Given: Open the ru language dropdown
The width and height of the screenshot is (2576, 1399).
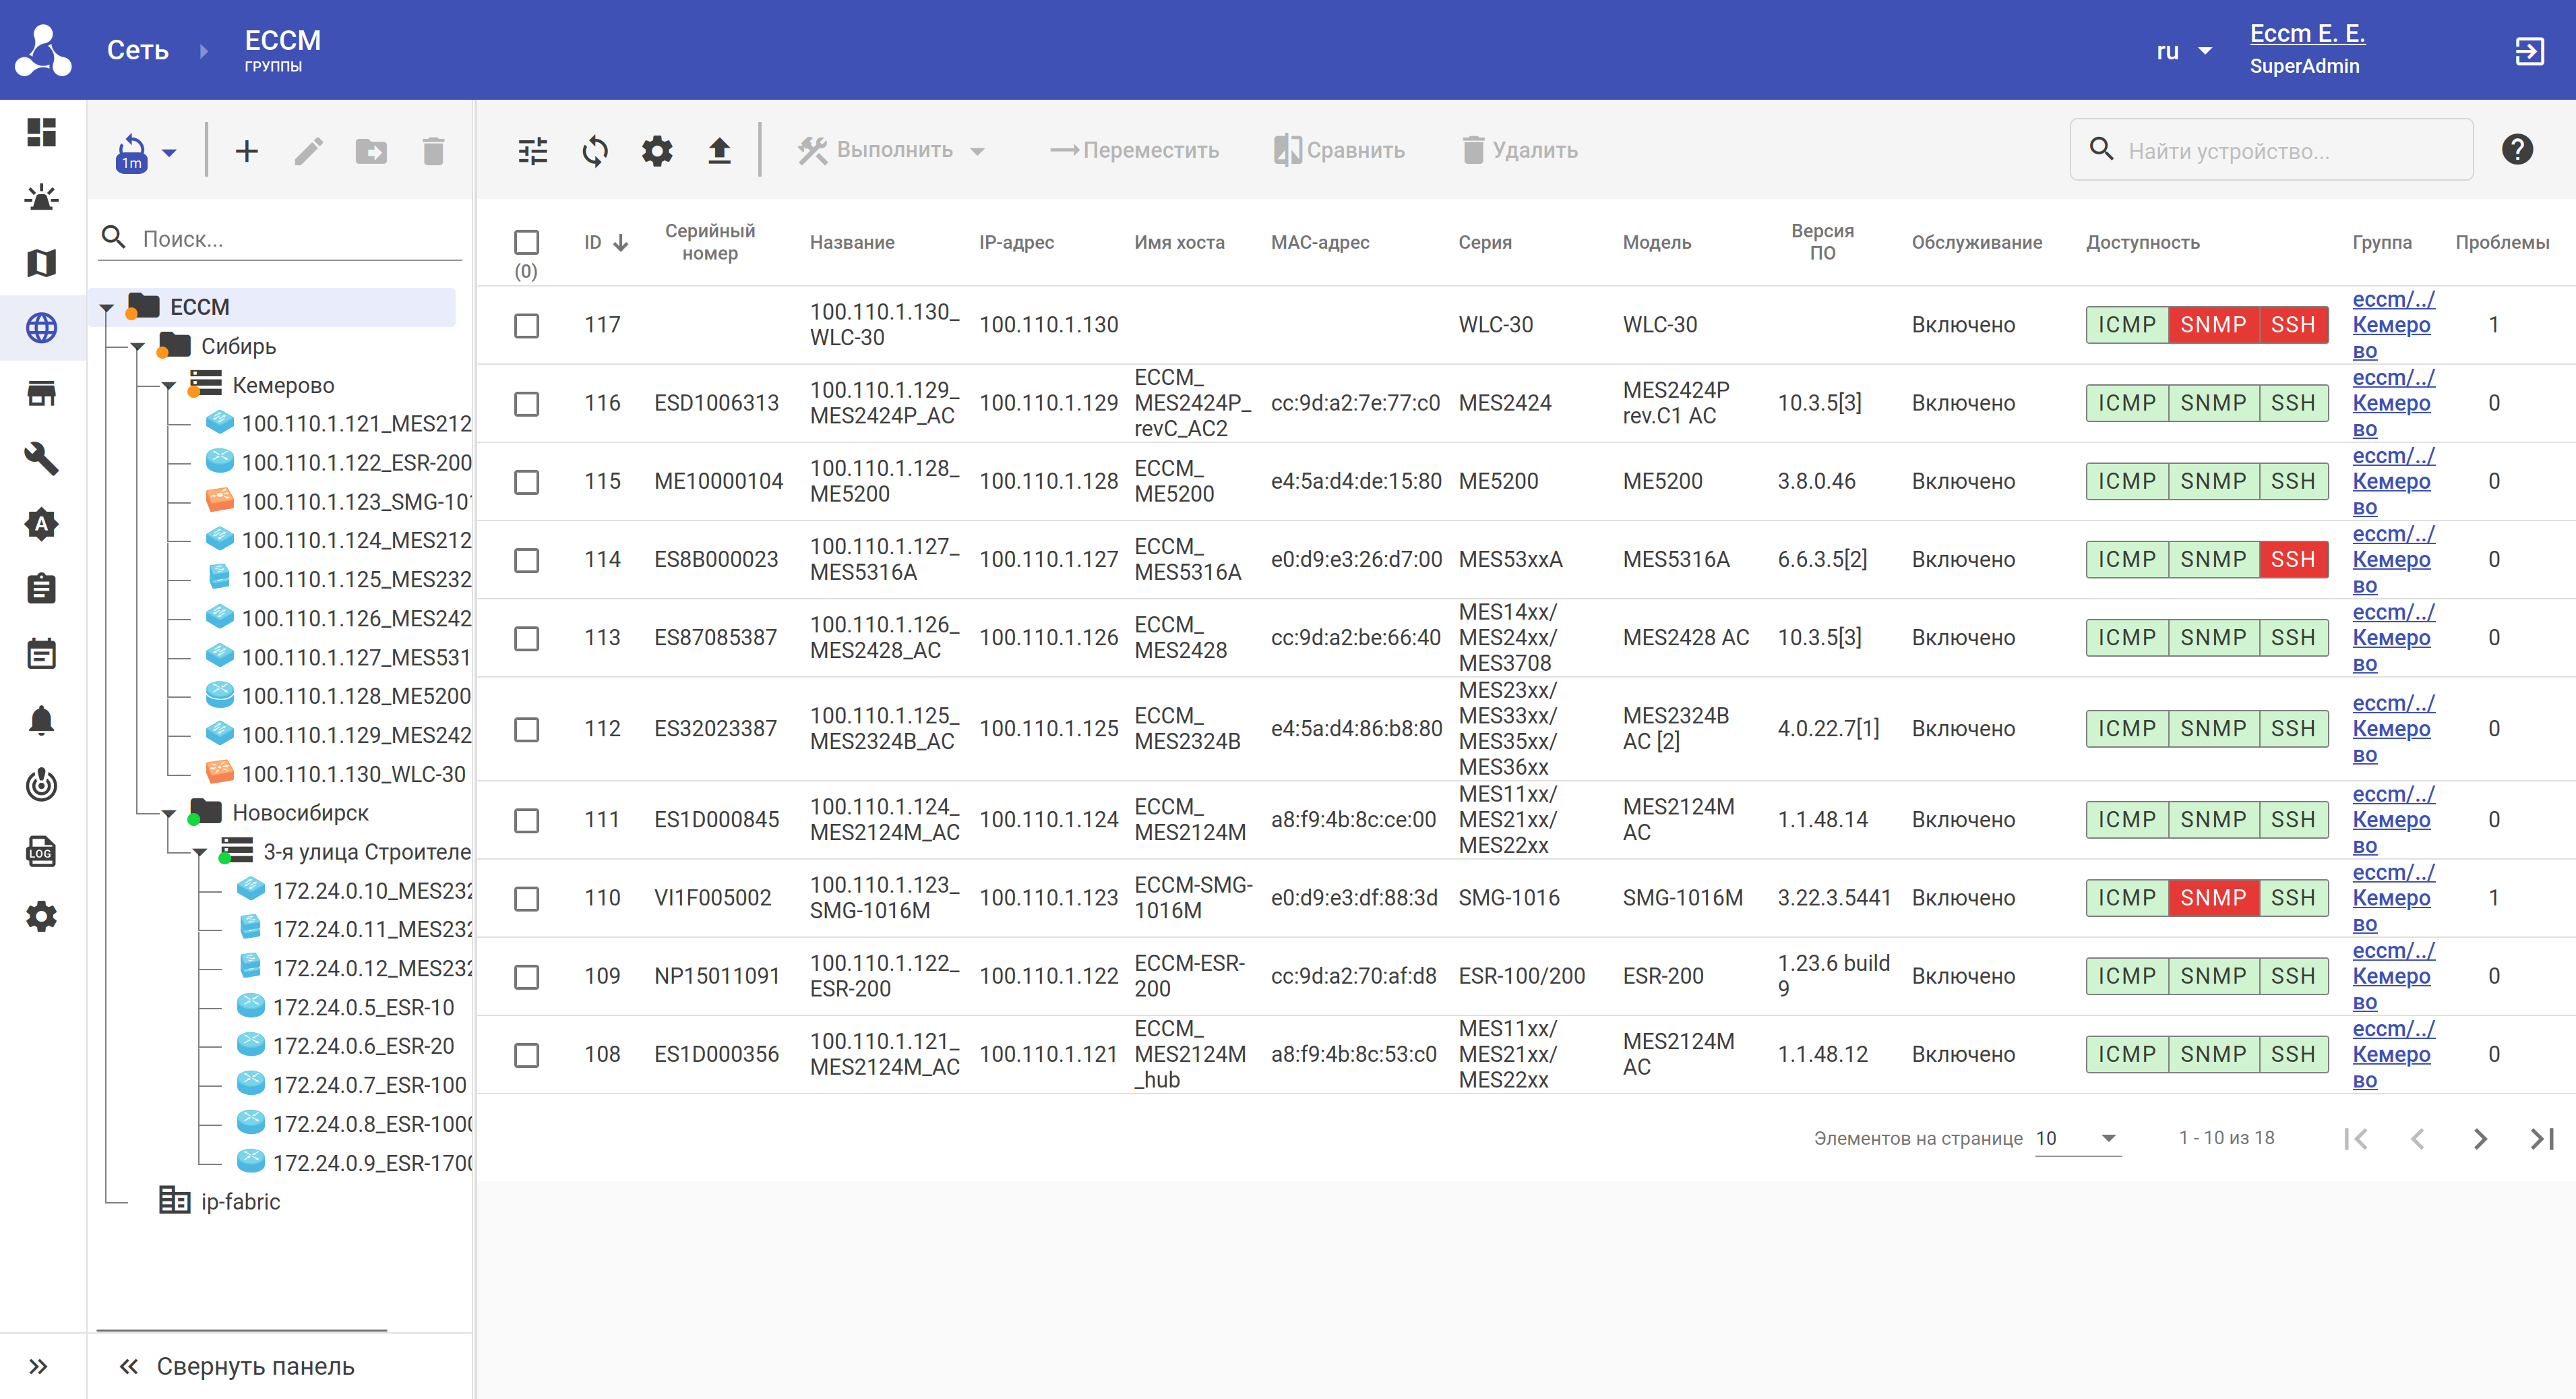Looking at the screenshot, I should (x=2183, y=51).
